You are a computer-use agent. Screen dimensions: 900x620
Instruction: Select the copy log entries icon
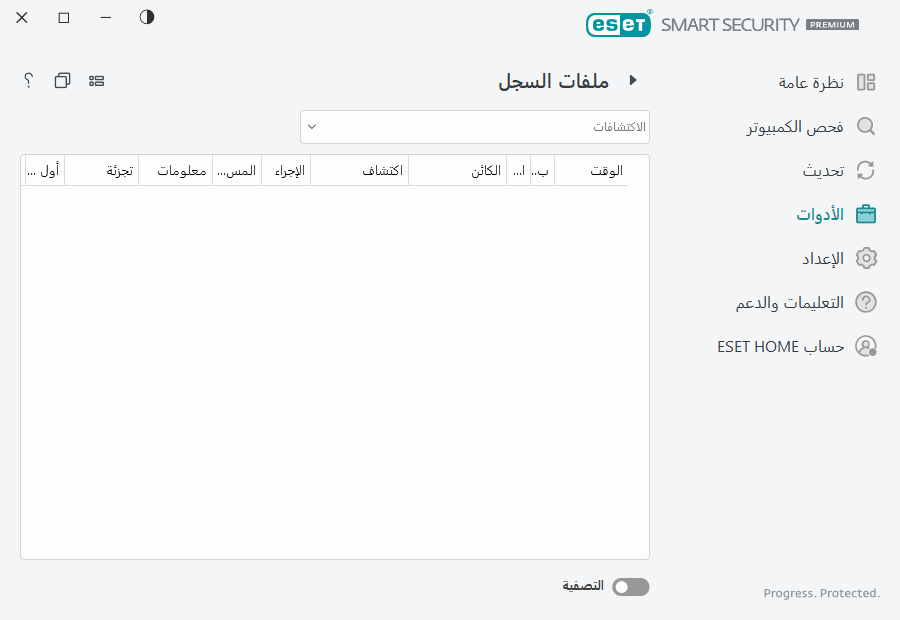click(61, 81)
